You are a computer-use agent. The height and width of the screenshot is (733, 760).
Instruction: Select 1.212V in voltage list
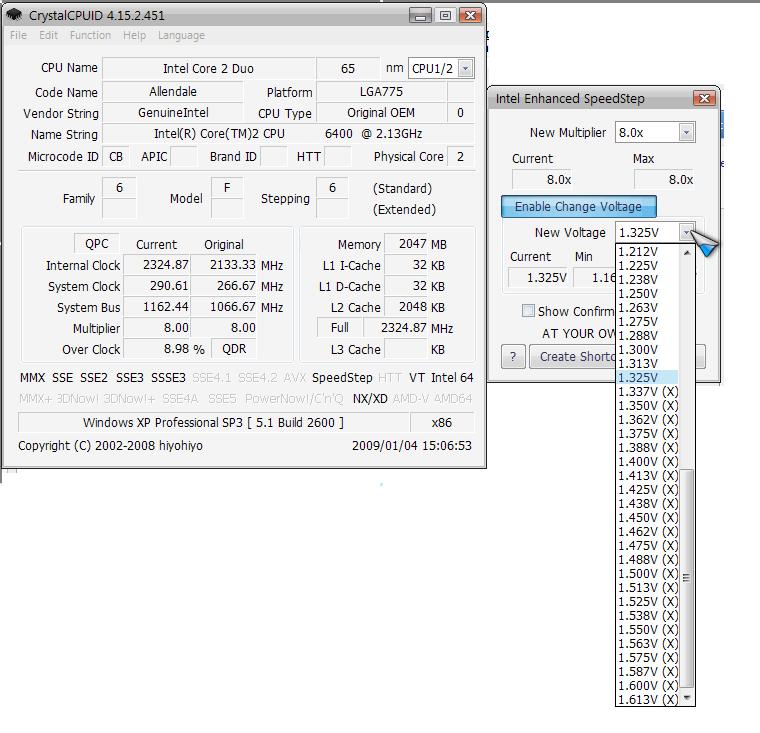pos(647,252)
